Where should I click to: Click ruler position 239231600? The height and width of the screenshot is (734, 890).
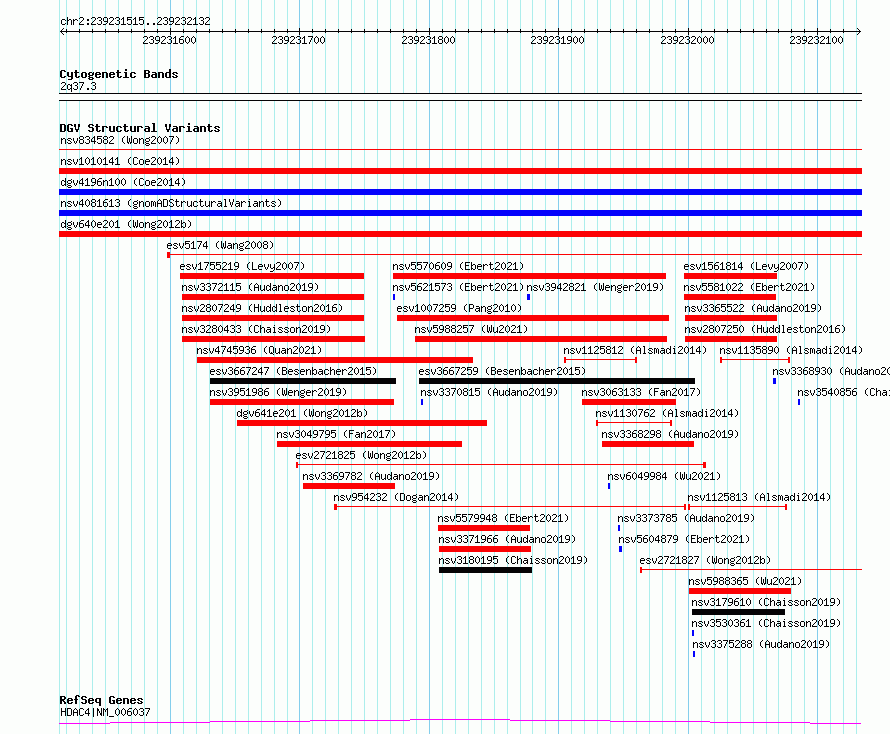[169, 40]
